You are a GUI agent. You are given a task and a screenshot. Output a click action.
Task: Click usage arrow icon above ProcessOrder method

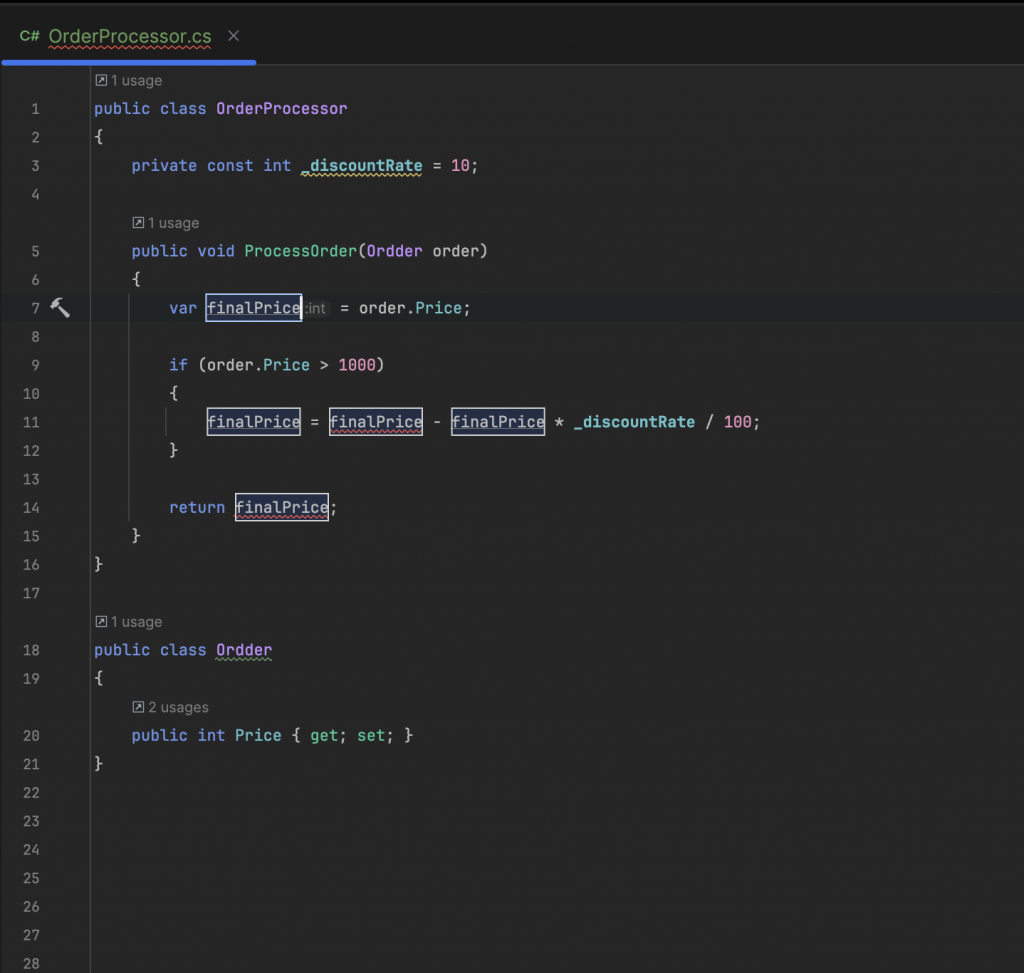tap(138, 223)
